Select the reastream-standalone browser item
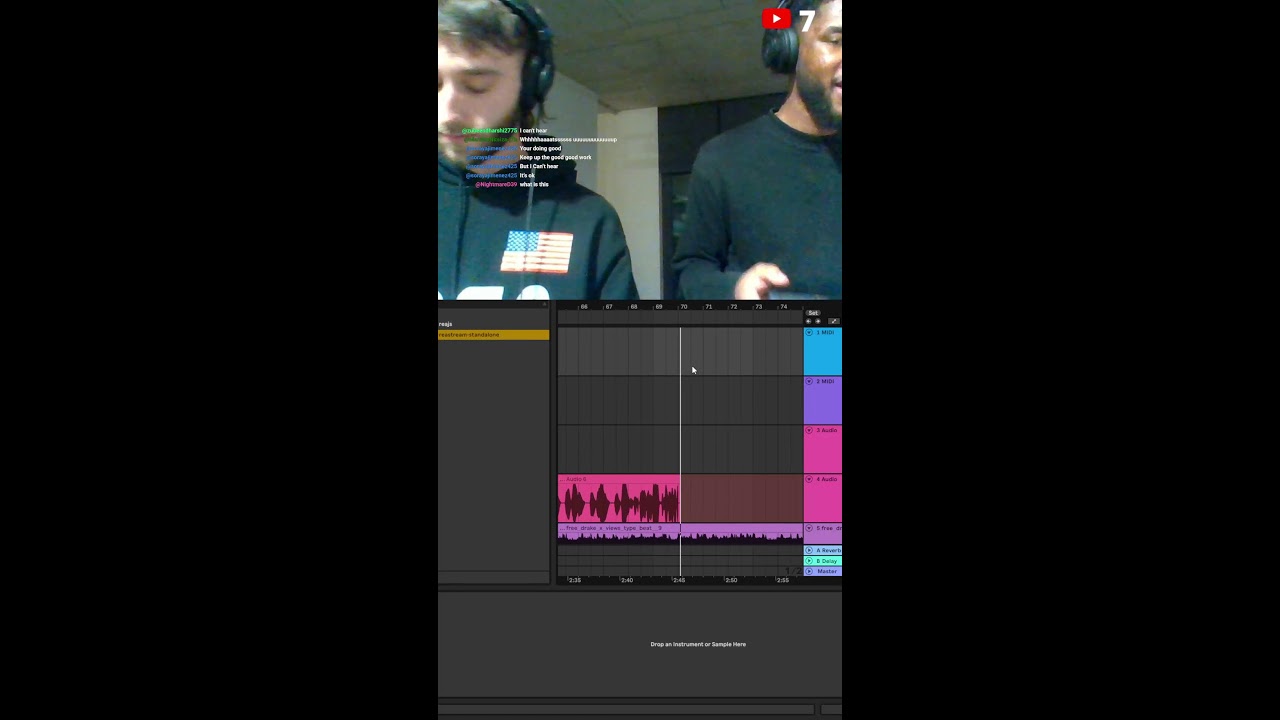This screenshot has width=1280, height=720. pos(493,334)
